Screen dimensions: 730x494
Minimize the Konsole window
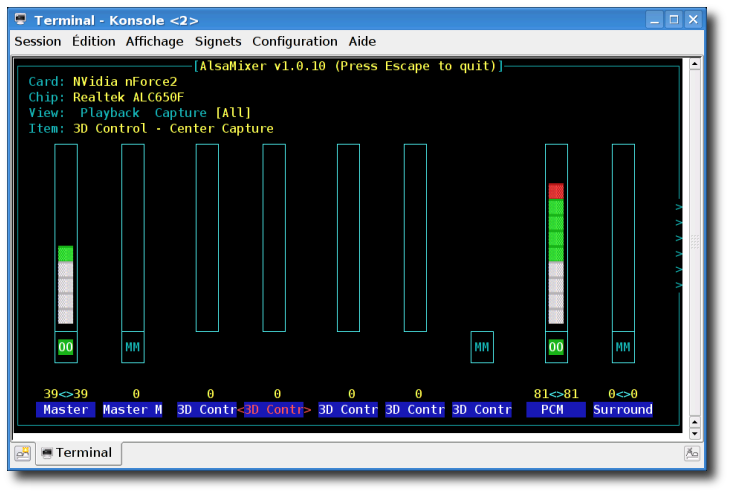[x=654, y=20]
